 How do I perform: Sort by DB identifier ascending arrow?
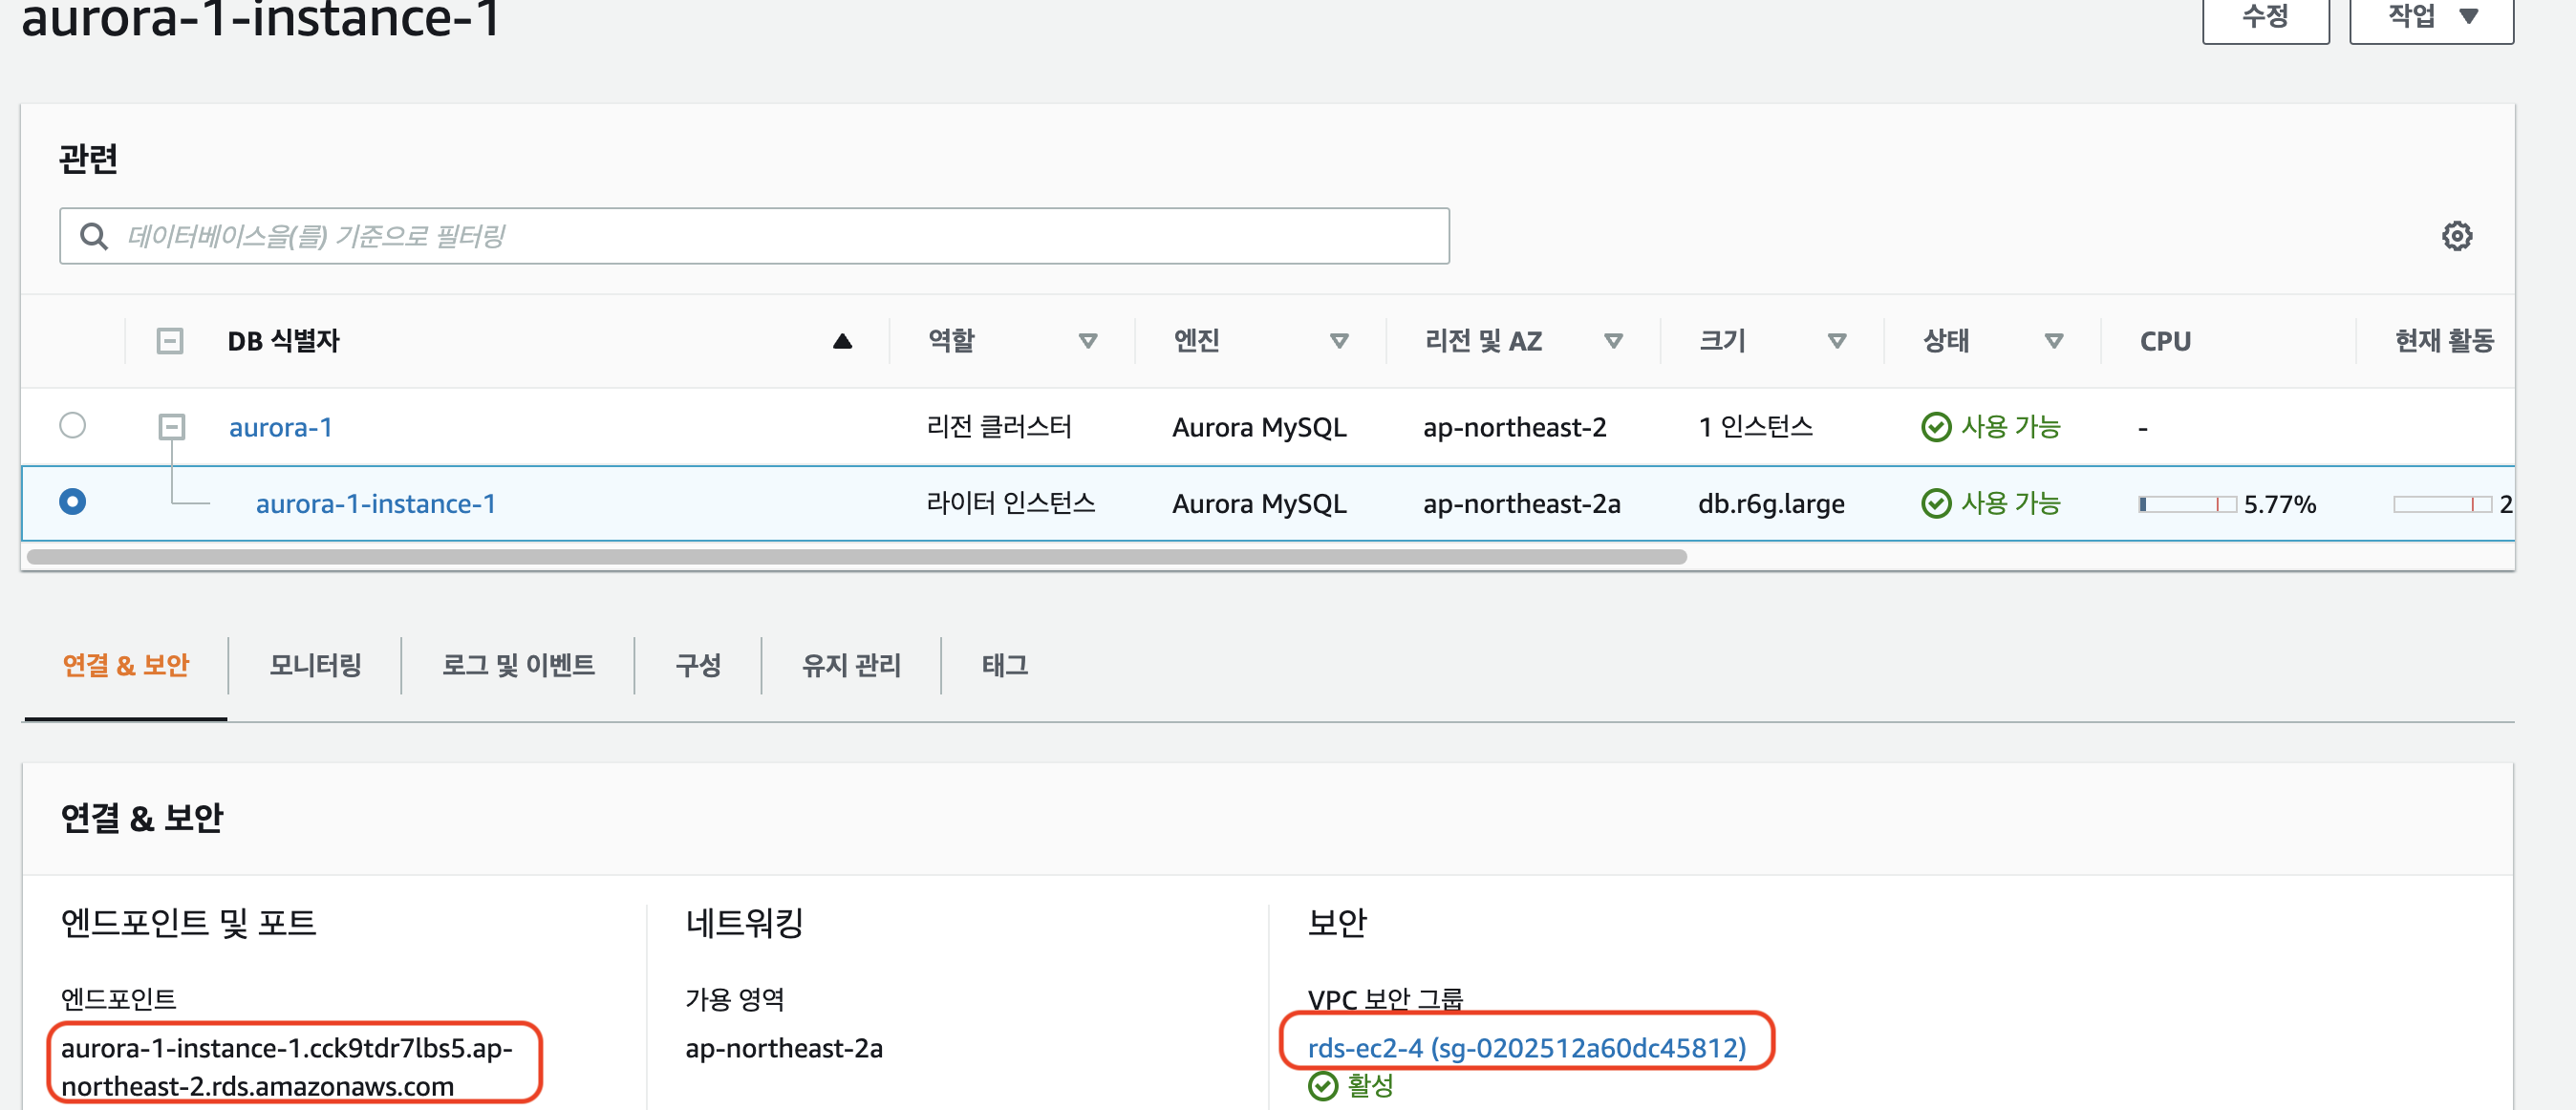click(842, 342)
